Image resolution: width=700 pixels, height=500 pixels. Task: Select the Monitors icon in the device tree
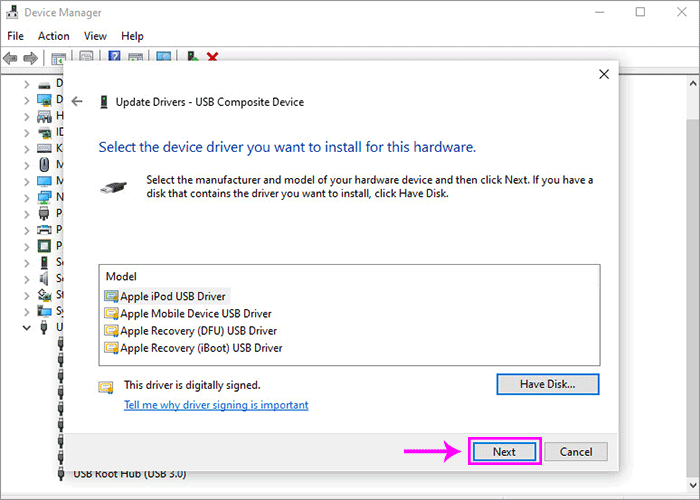44,181
